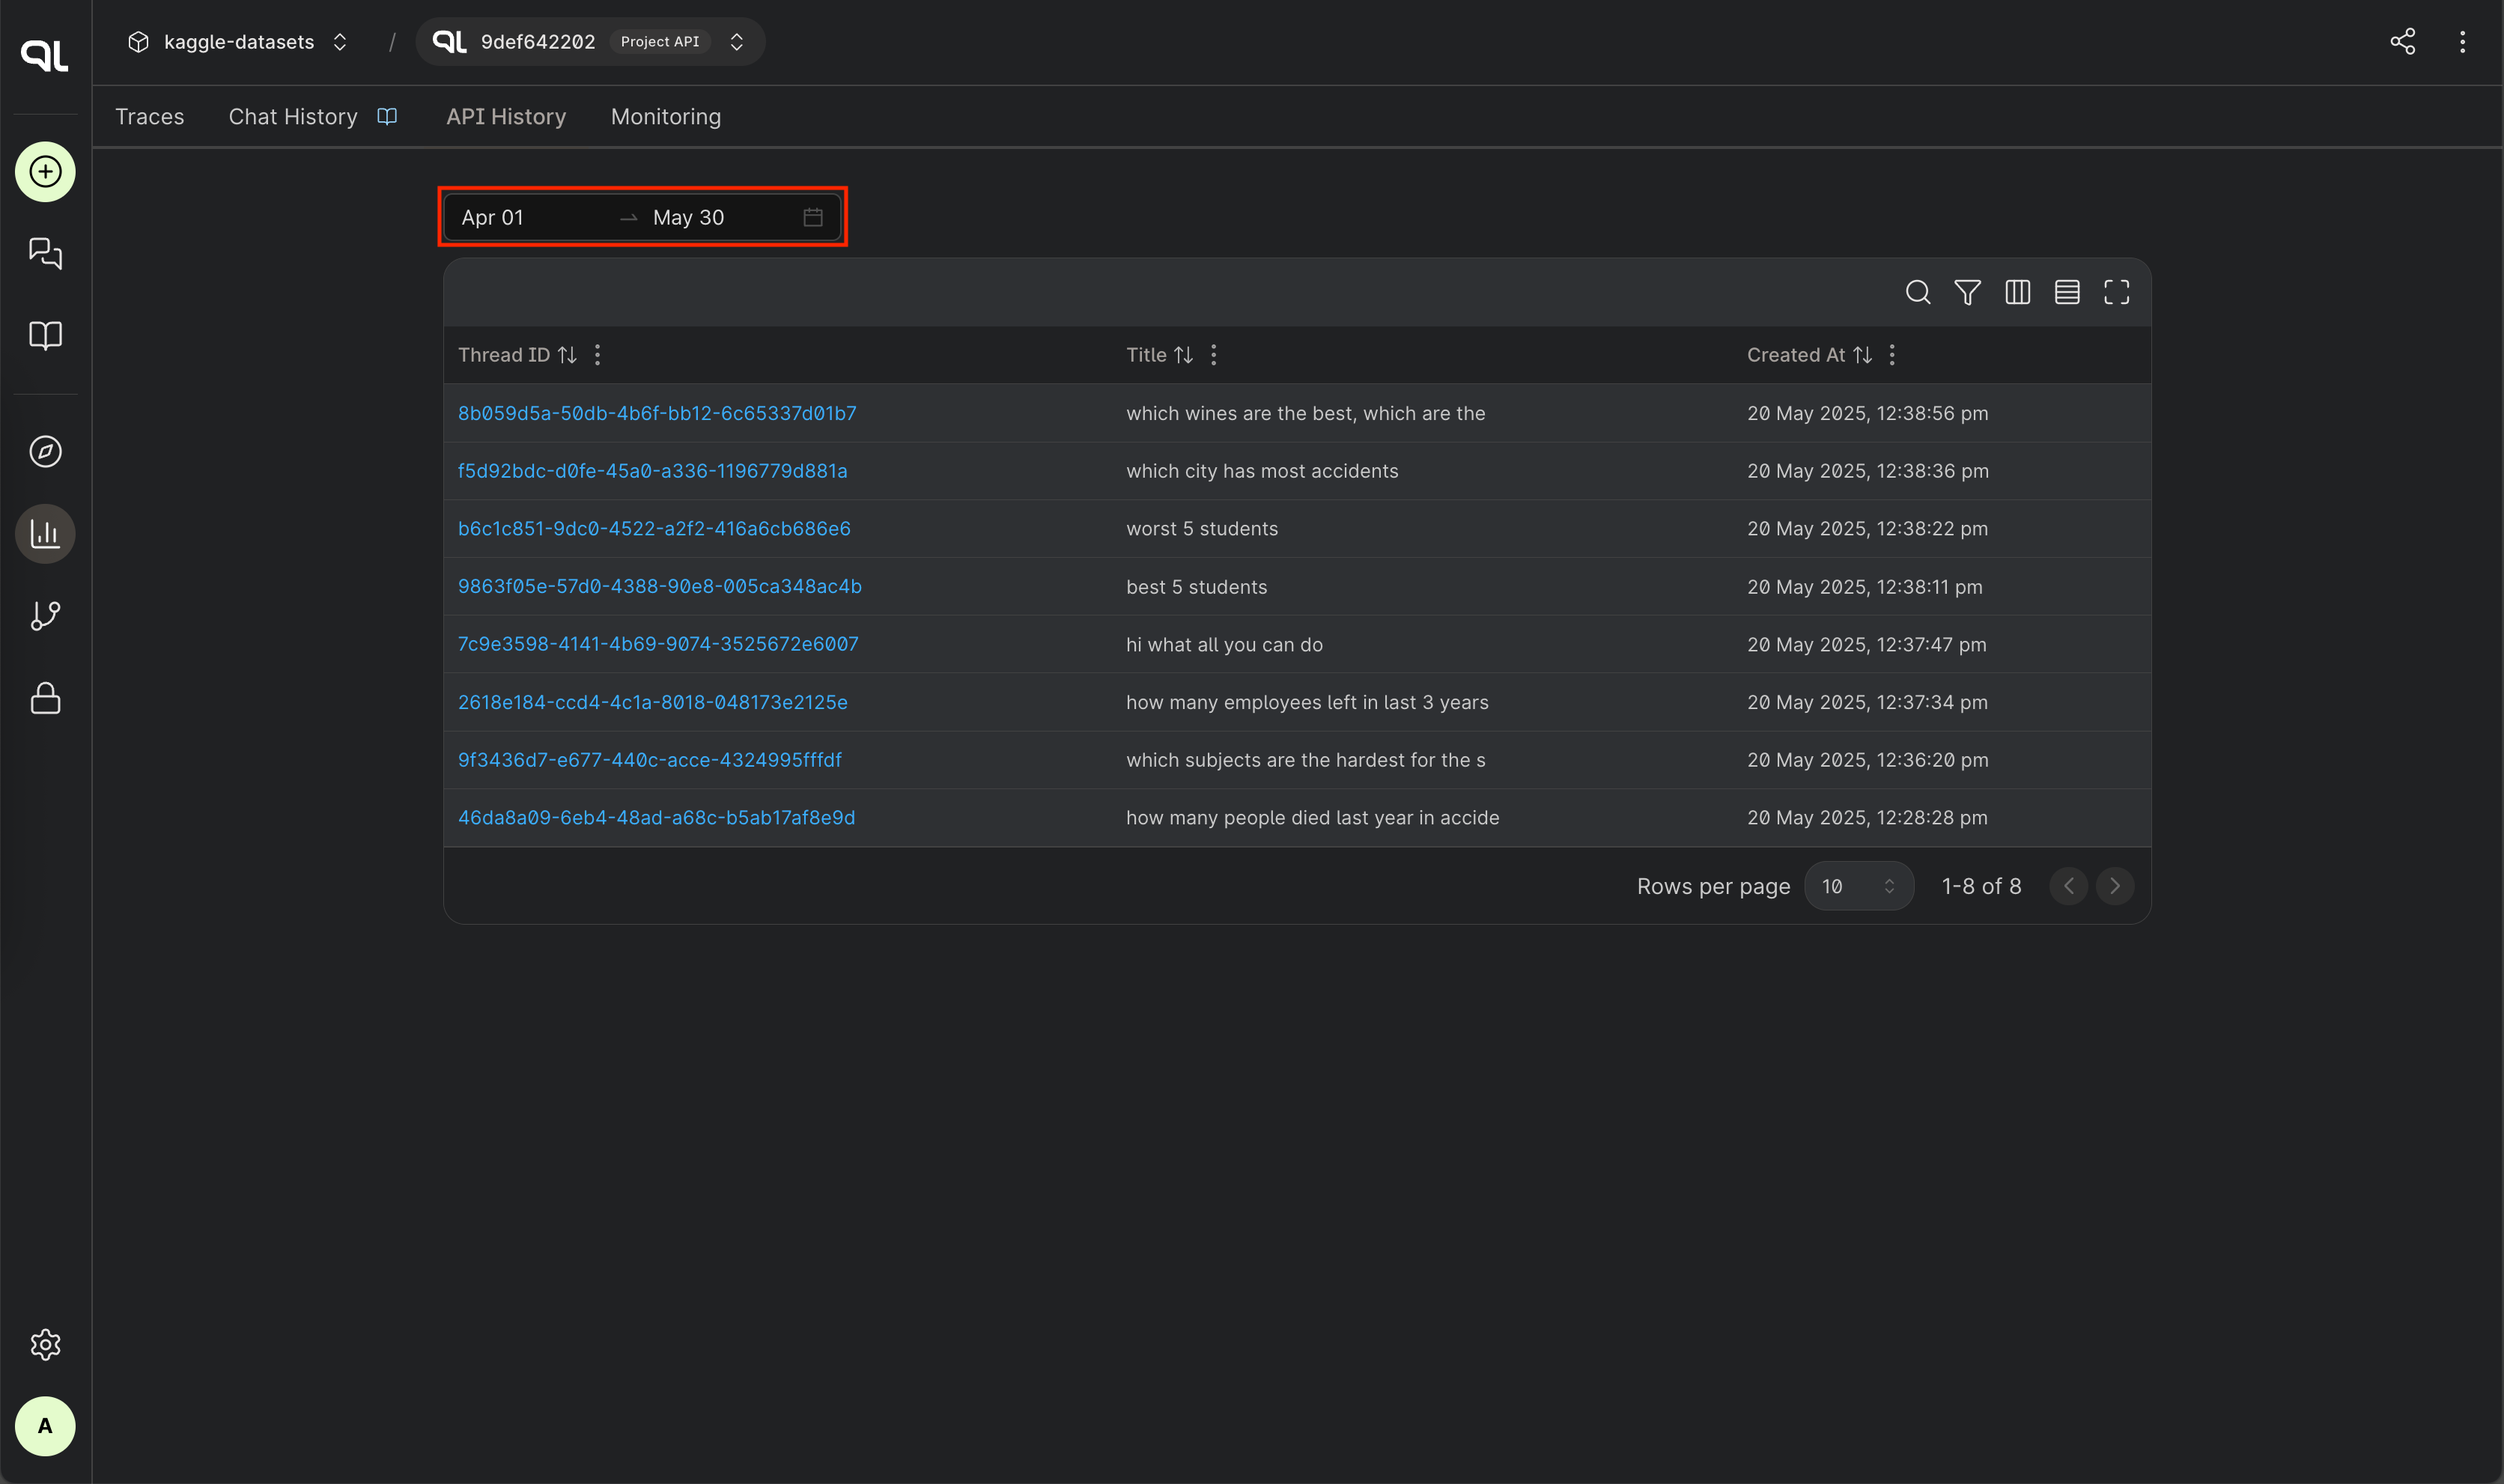Select title 'which wines are the best, which are the'
Image resolution: width=2504 pixels, height=1484 pixels.
(x=1306, y=413)
